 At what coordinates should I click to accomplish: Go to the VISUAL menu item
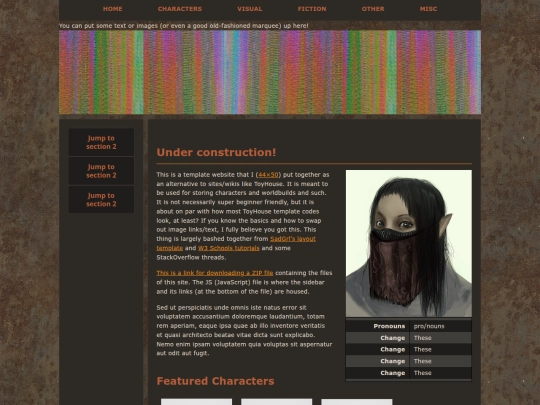pos(250,9)
